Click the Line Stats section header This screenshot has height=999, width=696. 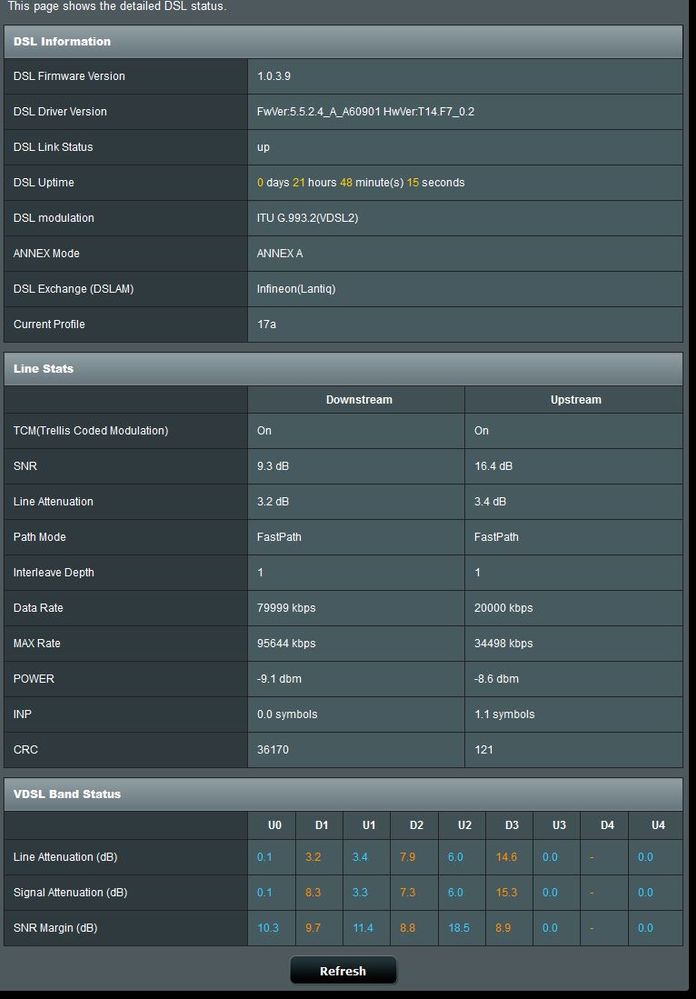[43, 369]
